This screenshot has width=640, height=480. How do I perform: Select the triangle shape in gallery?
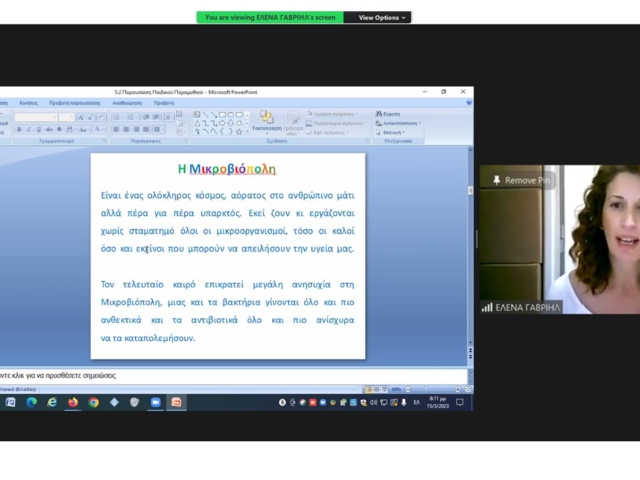pyautogui.click(x=197, y=123)
